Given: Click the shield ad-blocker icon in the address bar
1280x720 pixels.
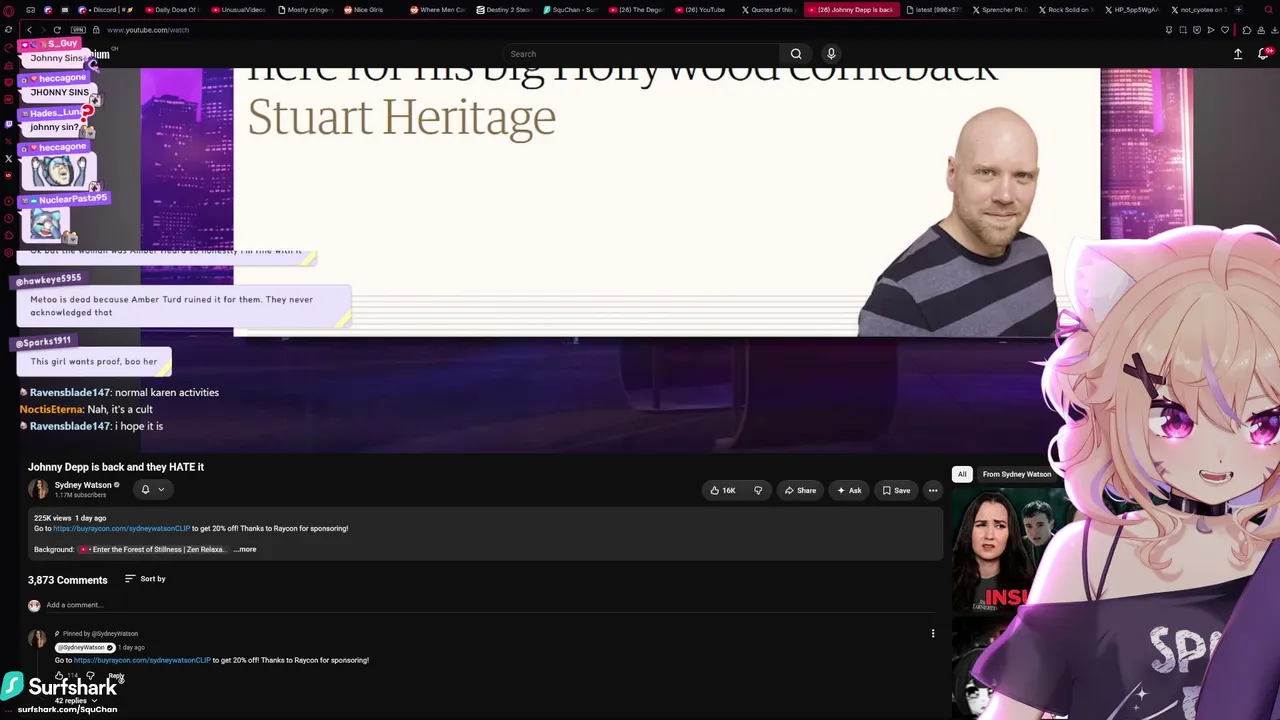Looking at the screenshot, I should coord(1197,30).
